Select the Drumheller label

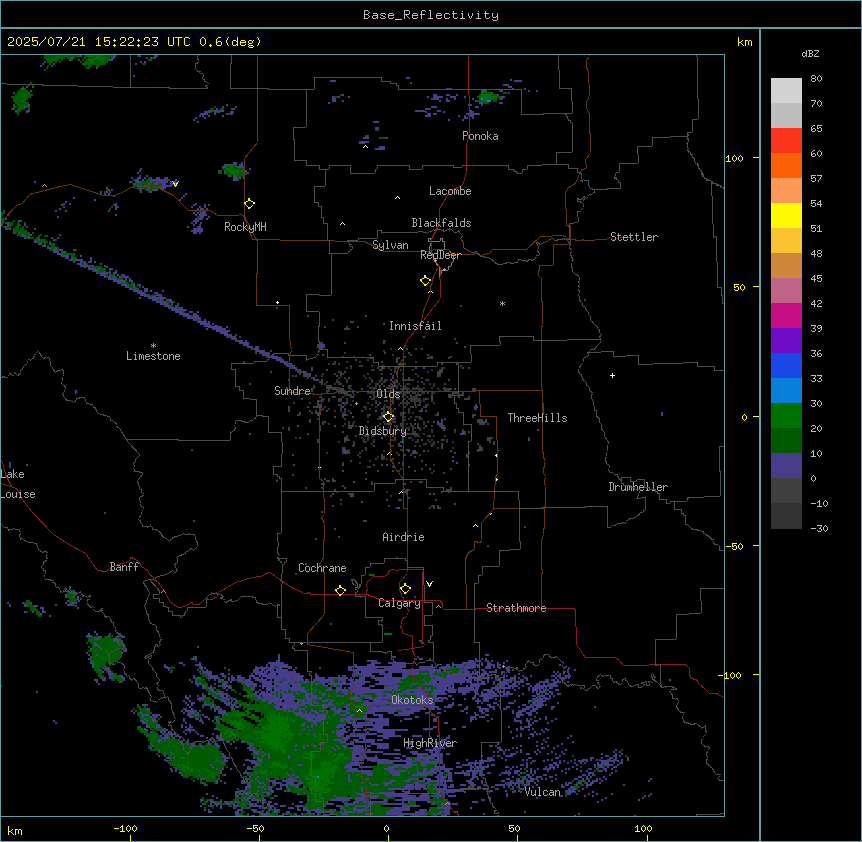tap(638, 487)
